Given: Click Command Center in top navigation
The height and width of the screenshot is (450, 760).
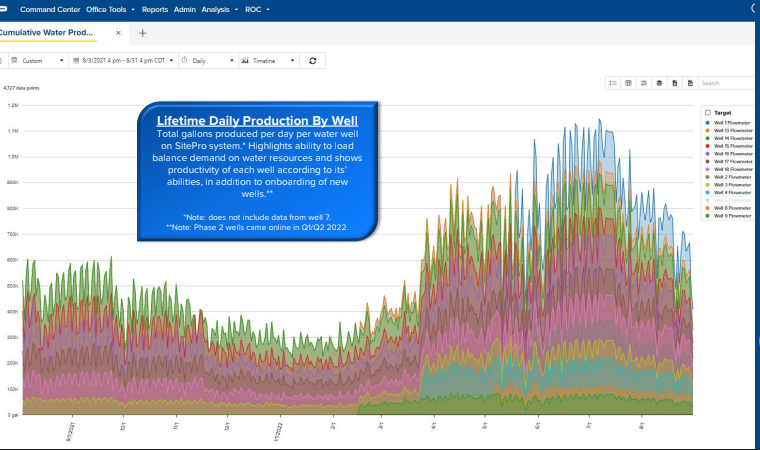Looking at the screenshot, I should 50,9.
